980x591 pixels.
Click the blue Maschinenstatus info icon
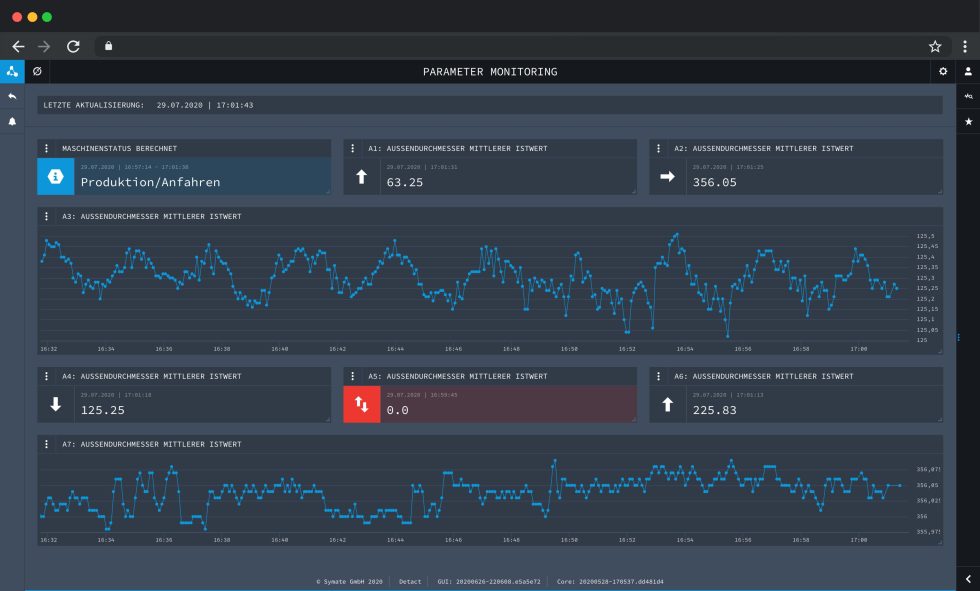(56, 176)
